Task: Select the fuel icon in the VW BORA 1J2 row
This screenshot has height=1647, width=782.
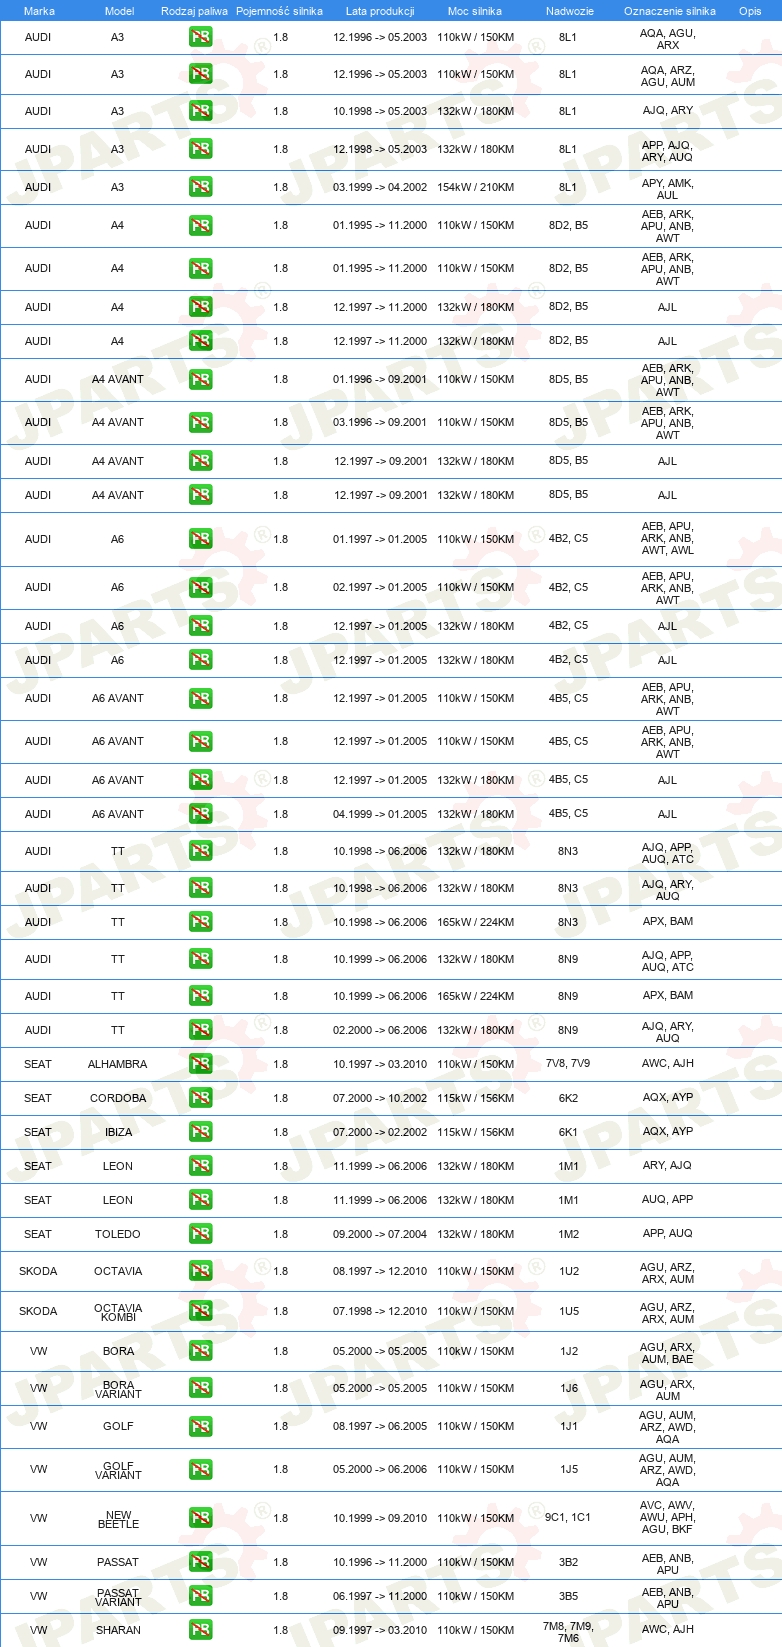Action: point(201,1351)
